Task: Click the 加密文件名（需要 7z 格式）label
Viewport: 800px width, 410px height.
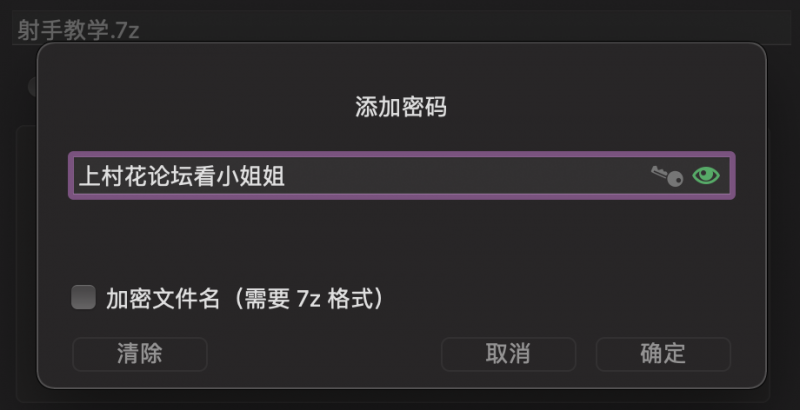Action: click(245, 298)
